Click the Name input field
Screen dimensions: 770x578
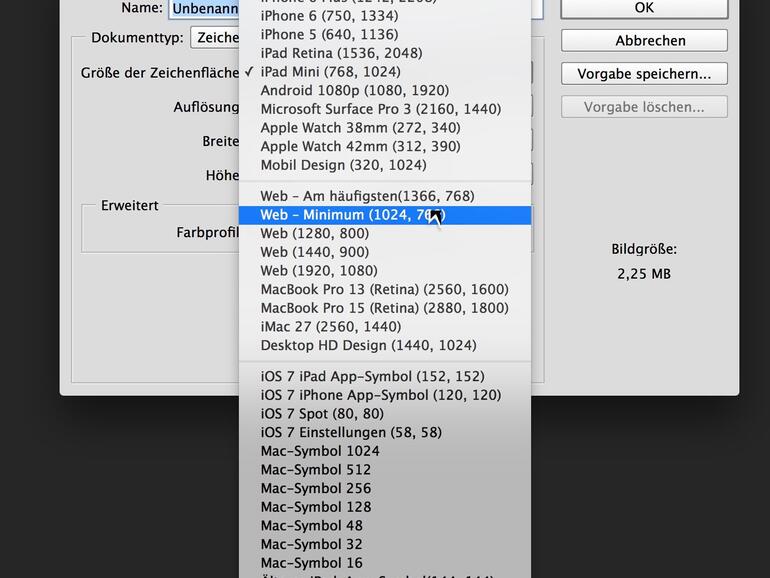(x=204, y=8)
